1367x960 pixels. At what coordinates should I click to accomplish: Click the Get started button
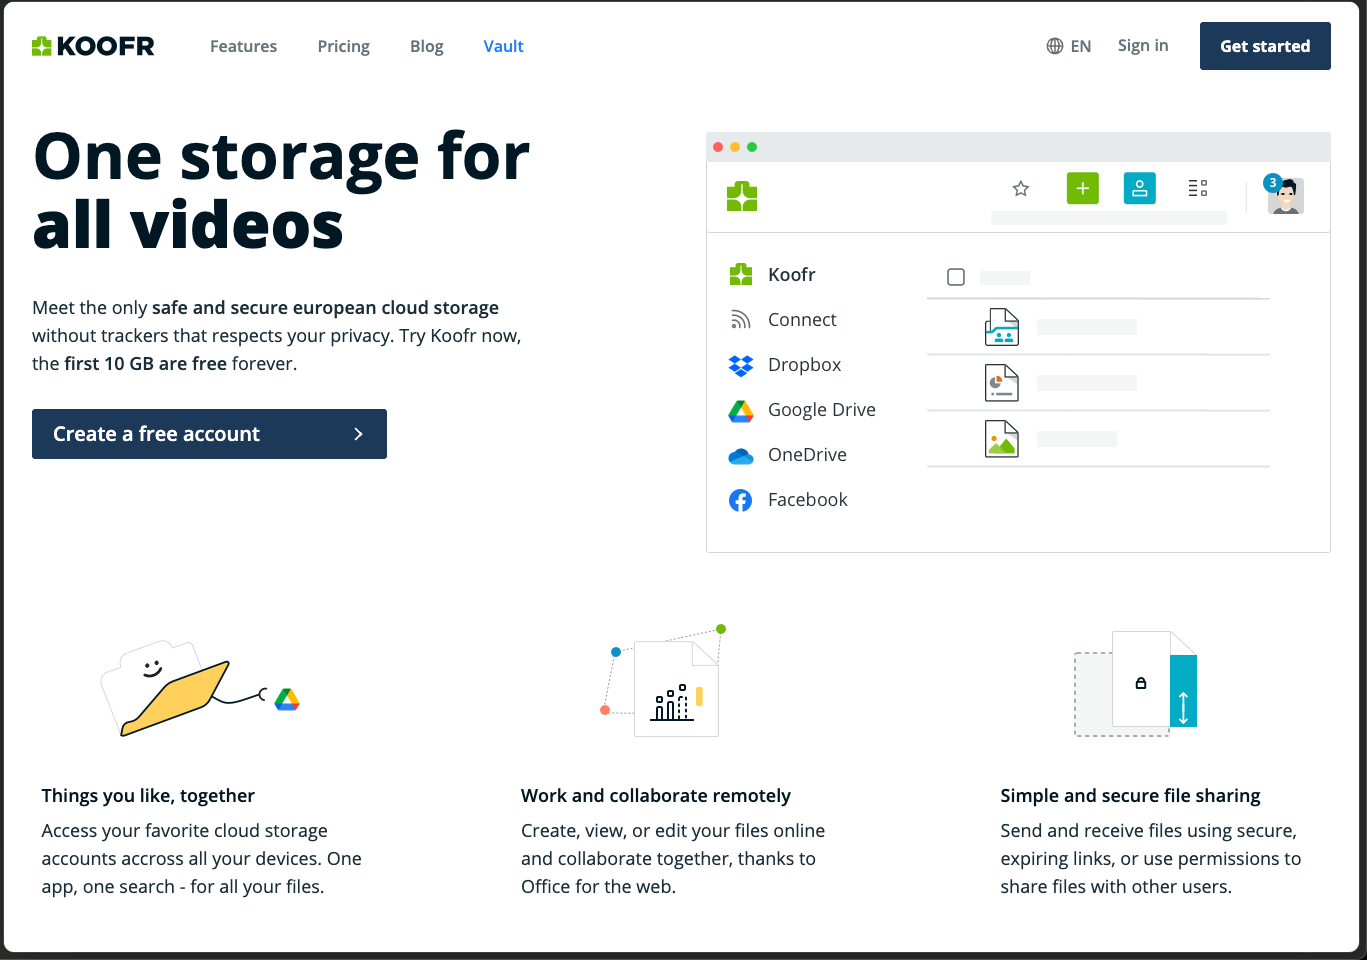[x=1265, y=46]
